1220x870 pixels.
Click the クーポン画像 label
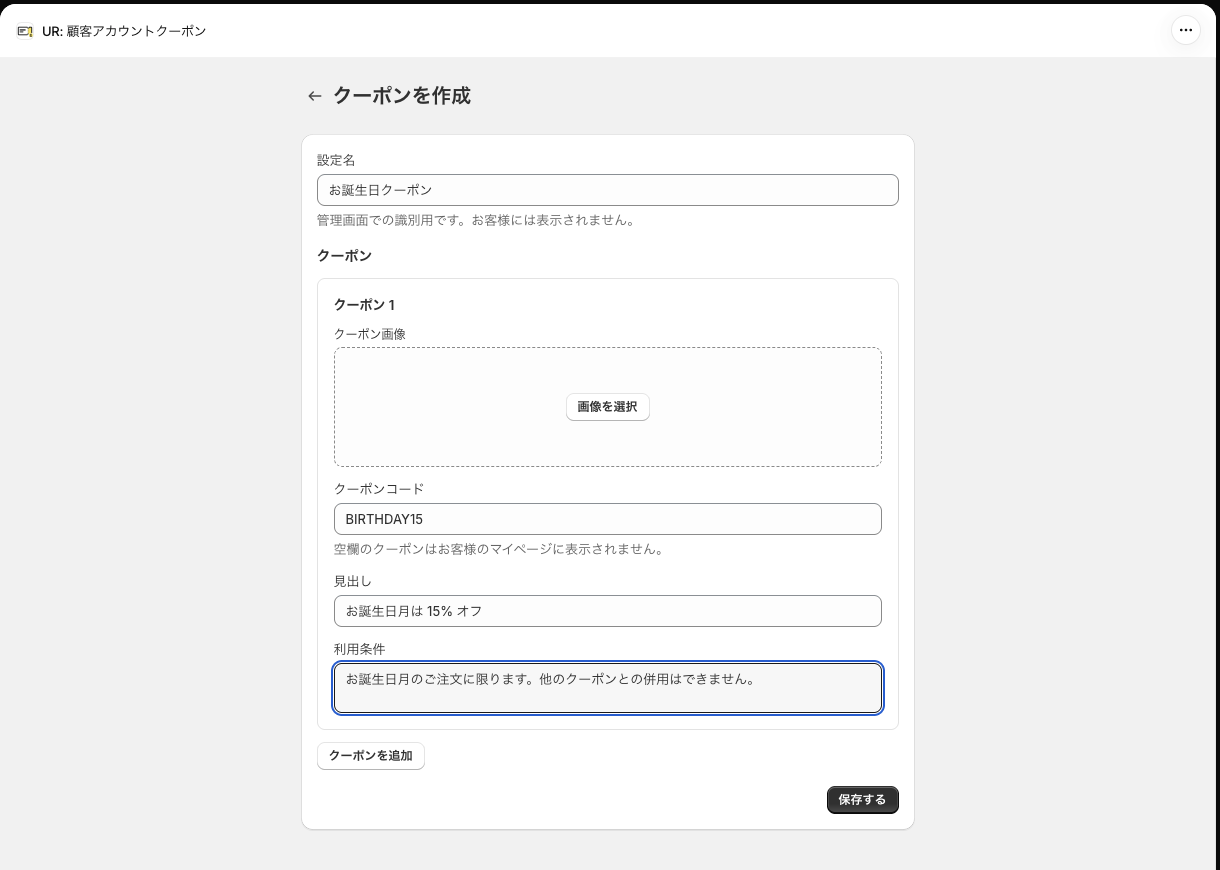tap(370, 334)
